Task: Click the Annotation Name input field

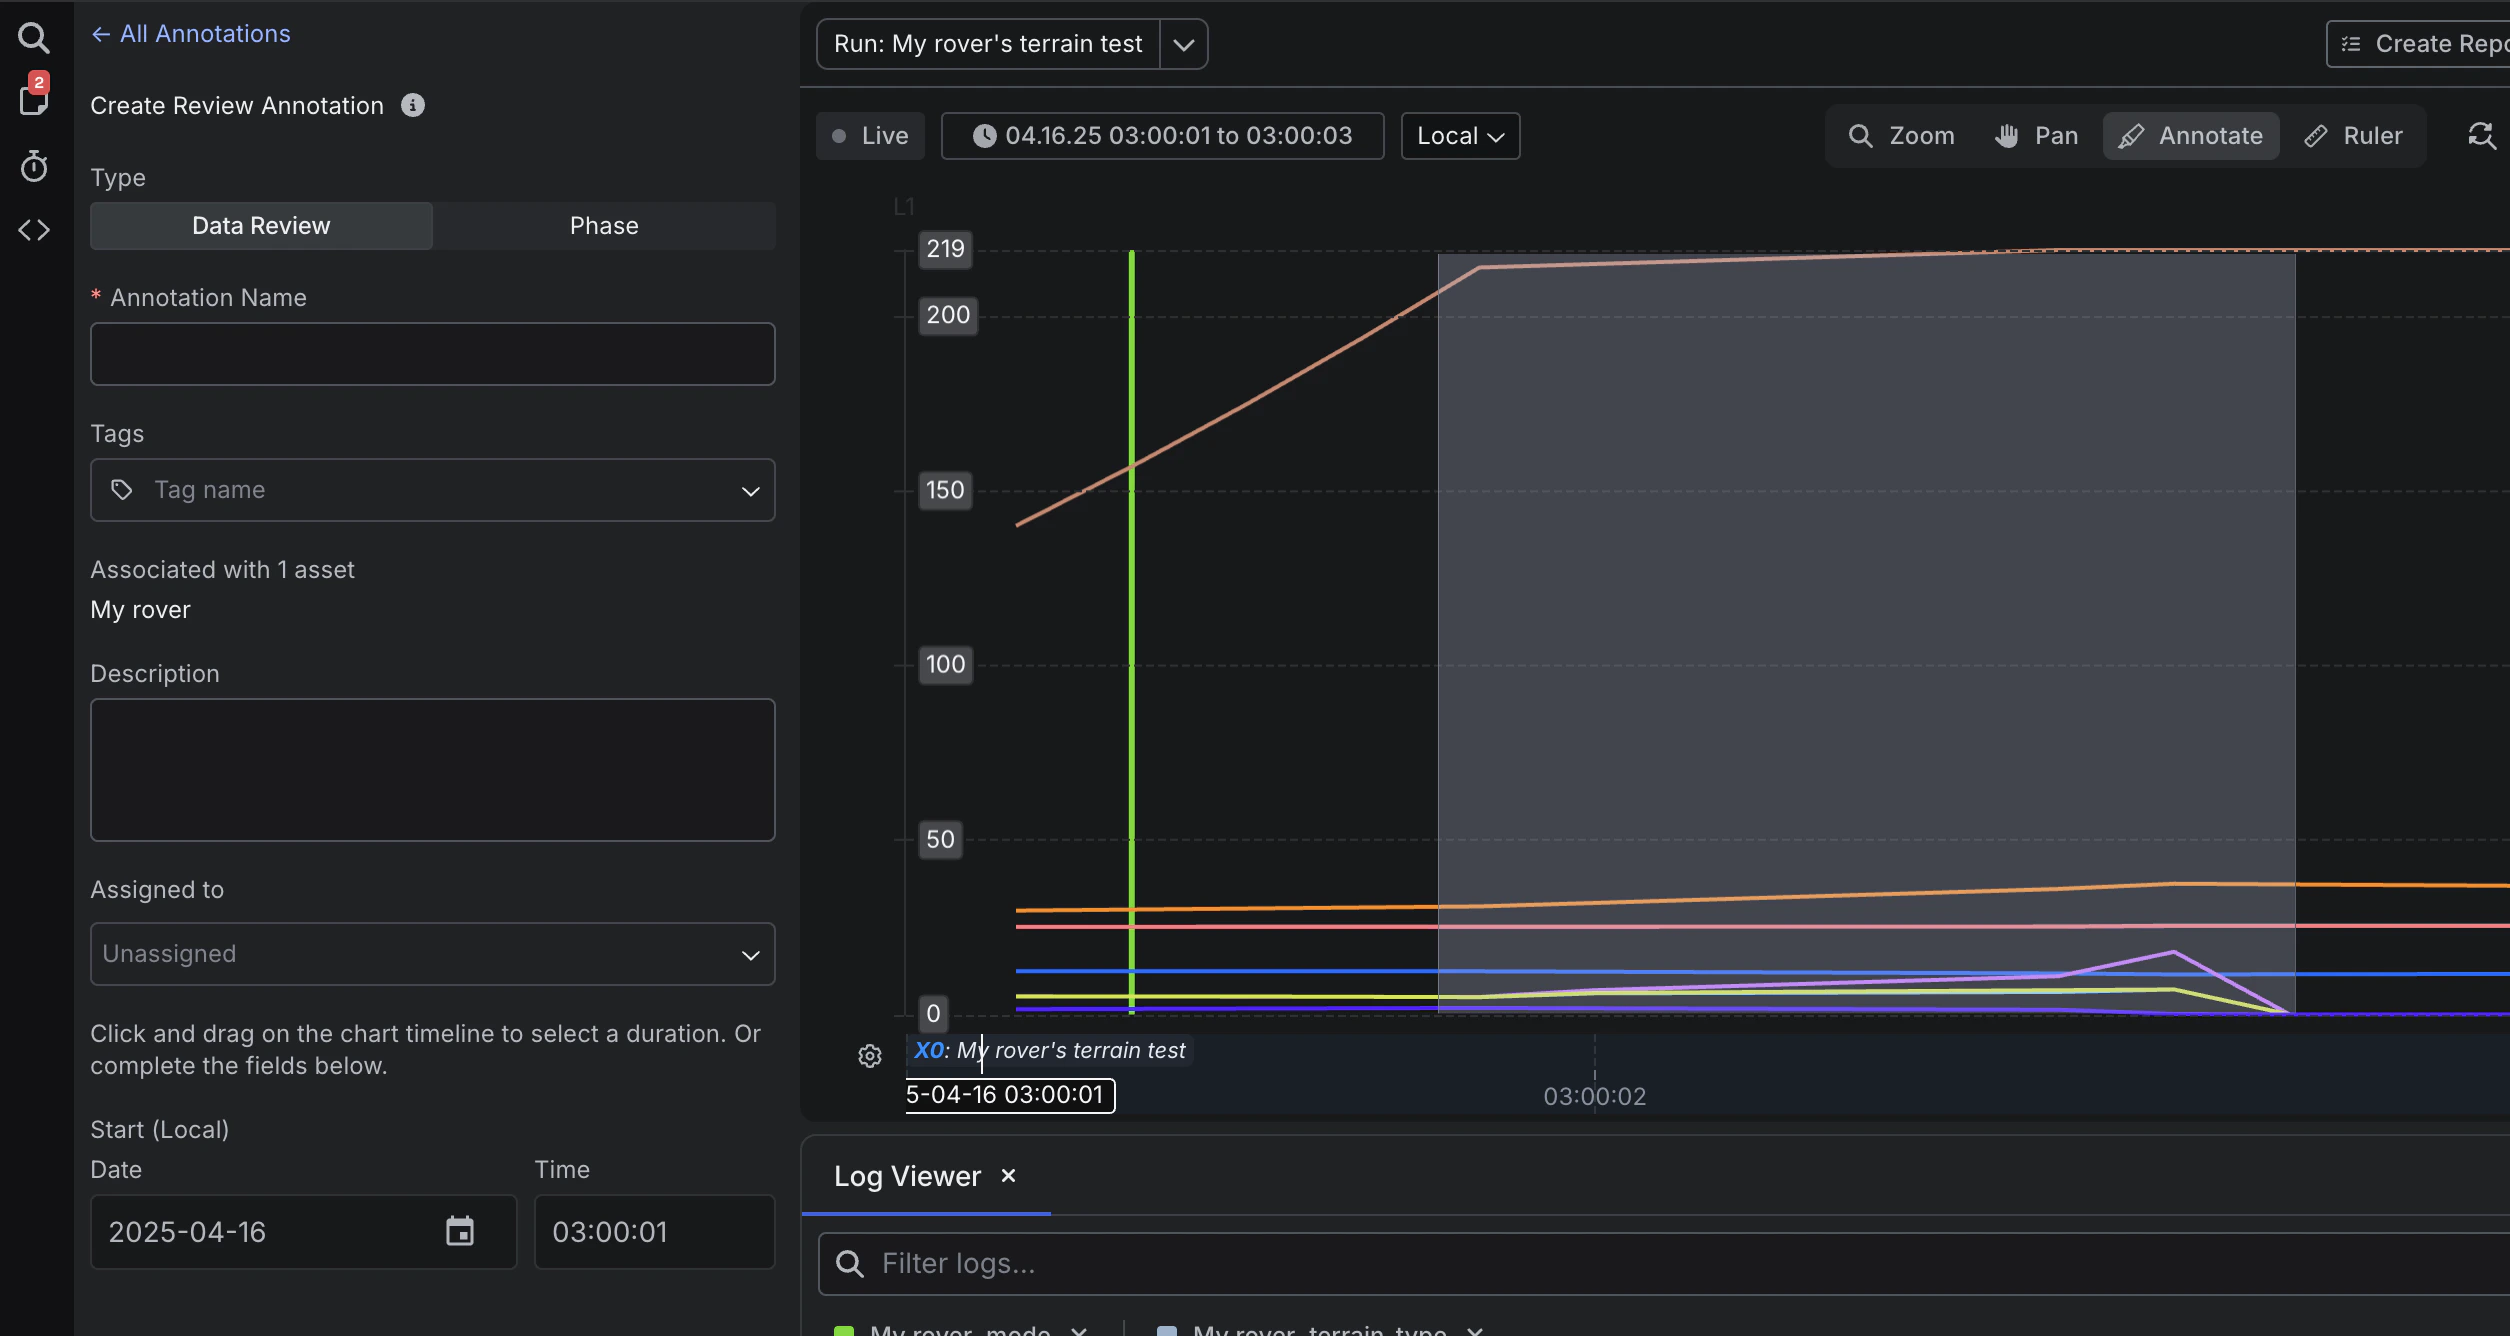Action: coord(432,354)
